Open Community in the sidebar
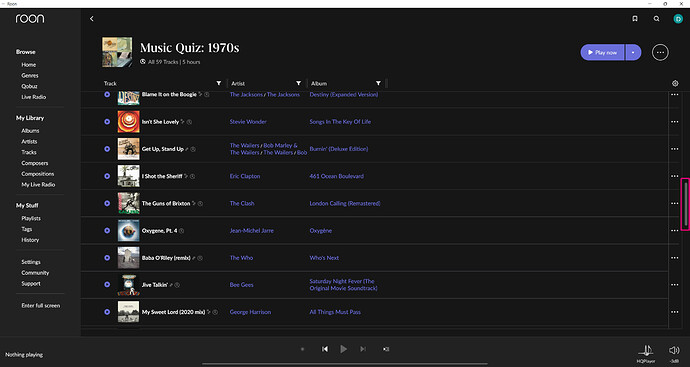 point(35,272)
